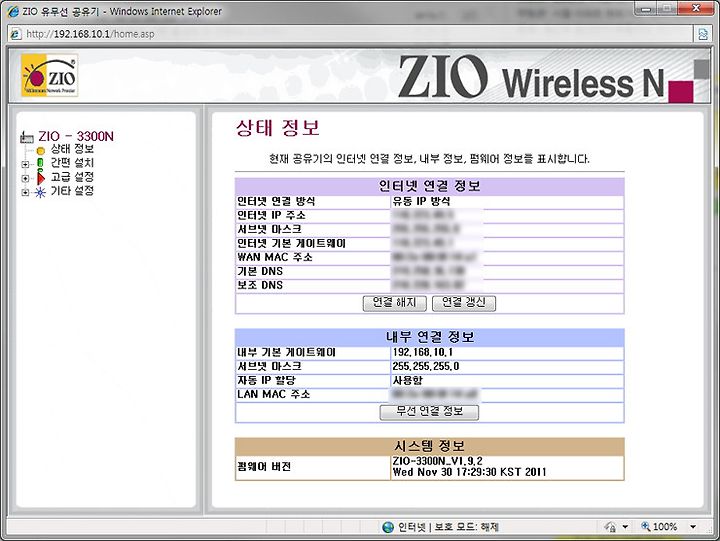Click the 255.255.255.0 subnet mask value
The image size is (720, 541).
point(426,366)
